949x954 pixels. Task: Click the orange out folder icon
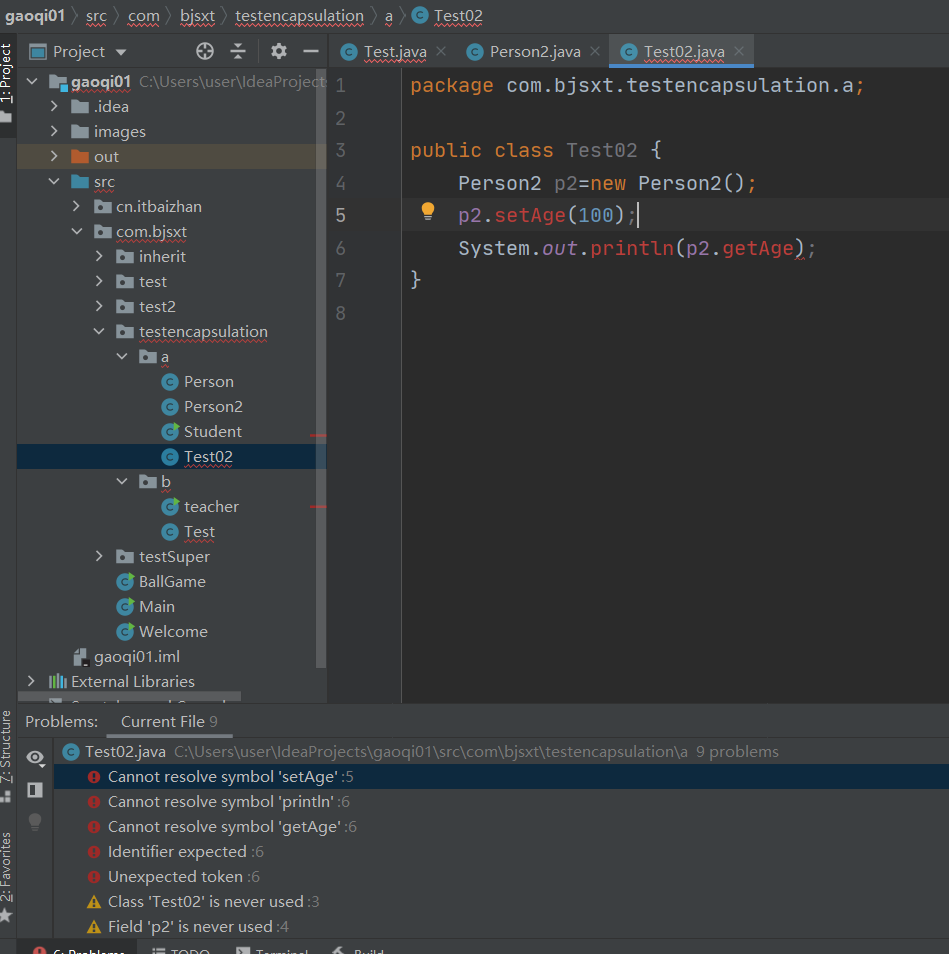[x=80, y=157]
